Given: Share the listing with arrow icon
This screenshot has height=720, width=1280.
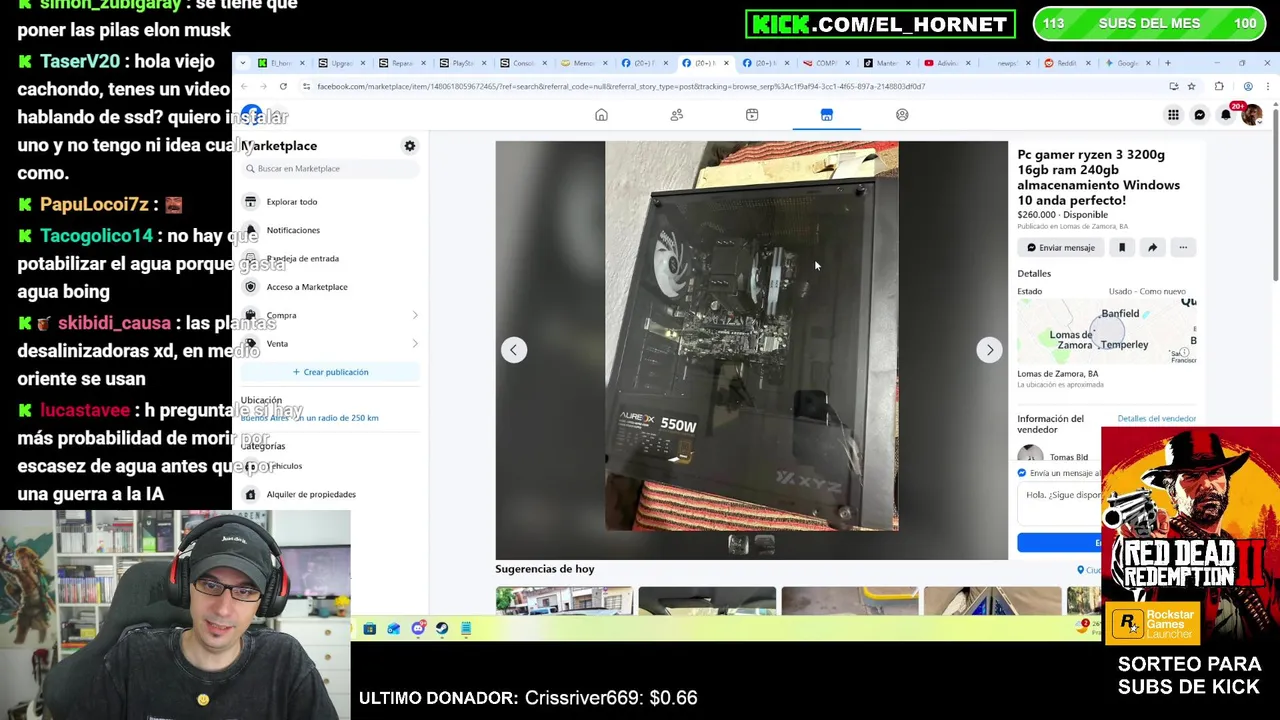Looking at the screenshot, I should point(1152,247).
